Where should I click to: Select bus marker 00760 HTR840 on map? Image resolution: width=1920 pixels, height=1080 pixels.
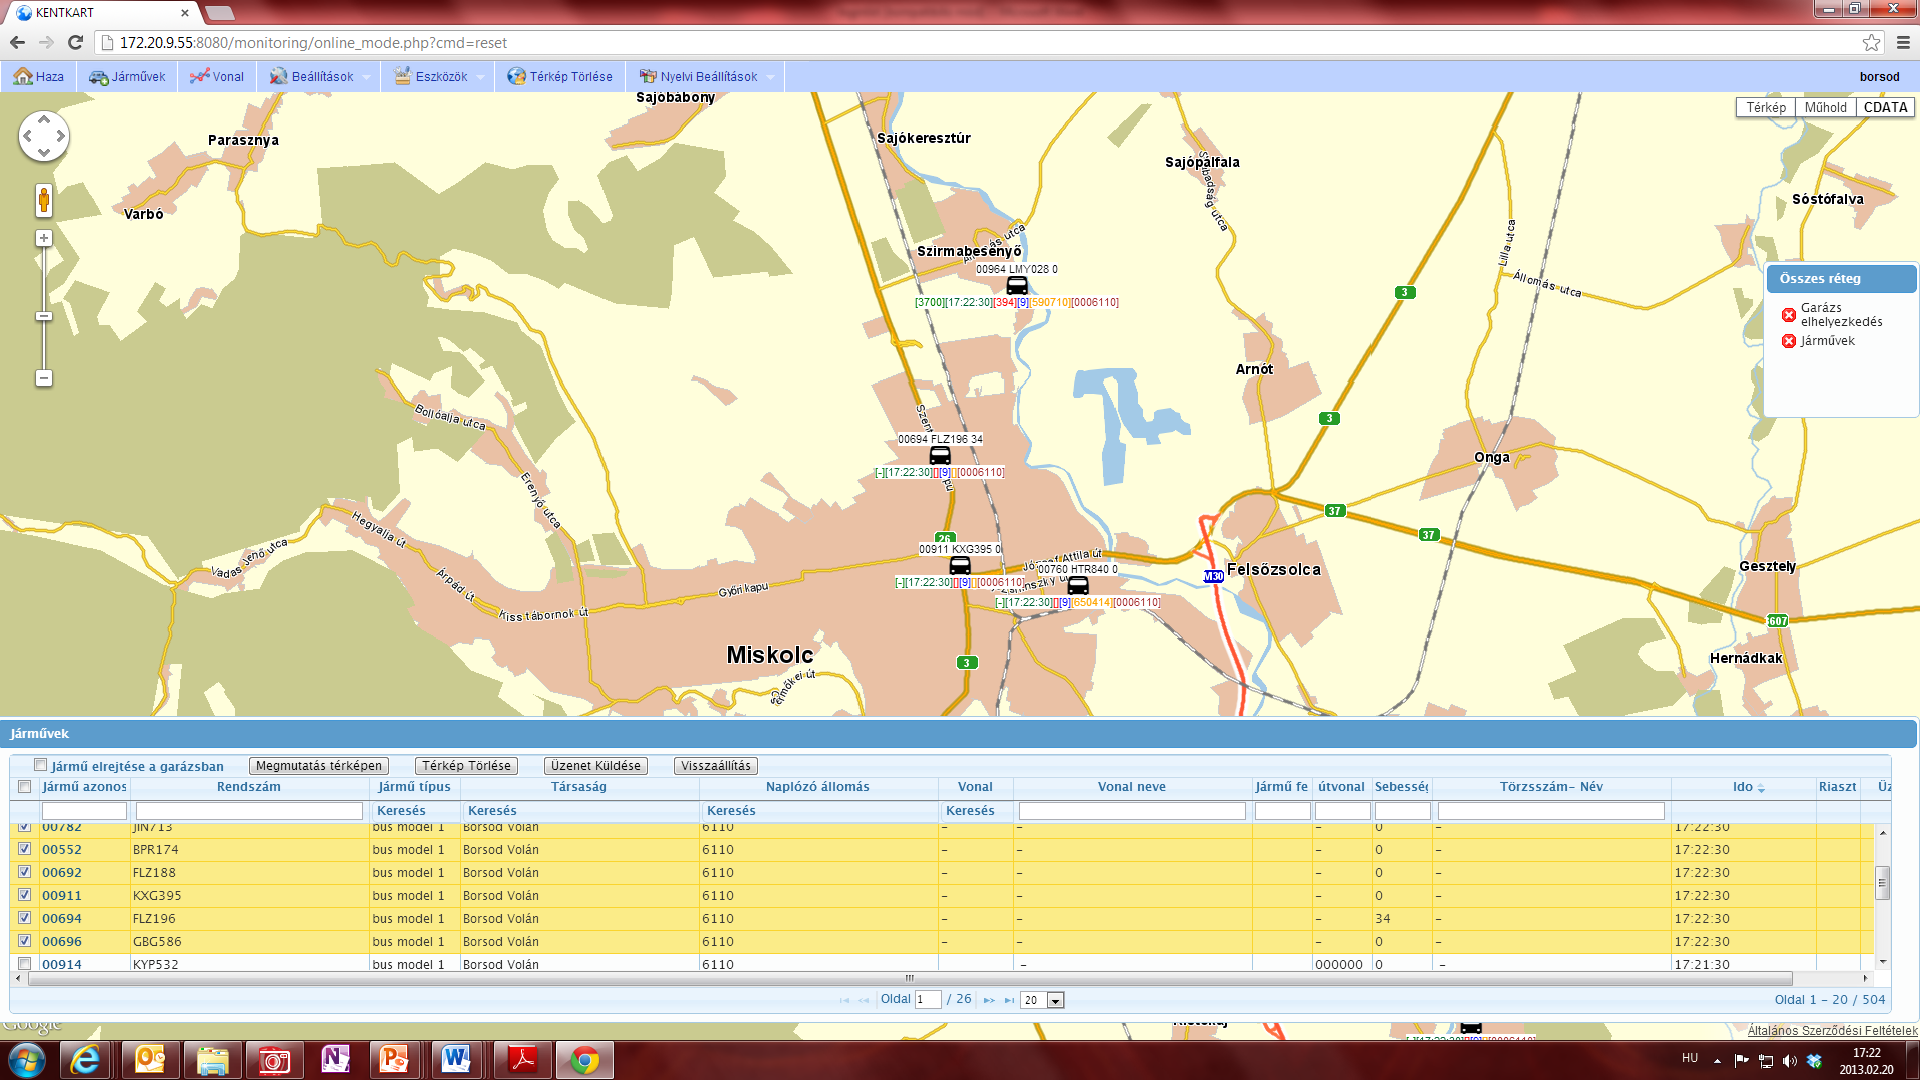pos(1078,585)
